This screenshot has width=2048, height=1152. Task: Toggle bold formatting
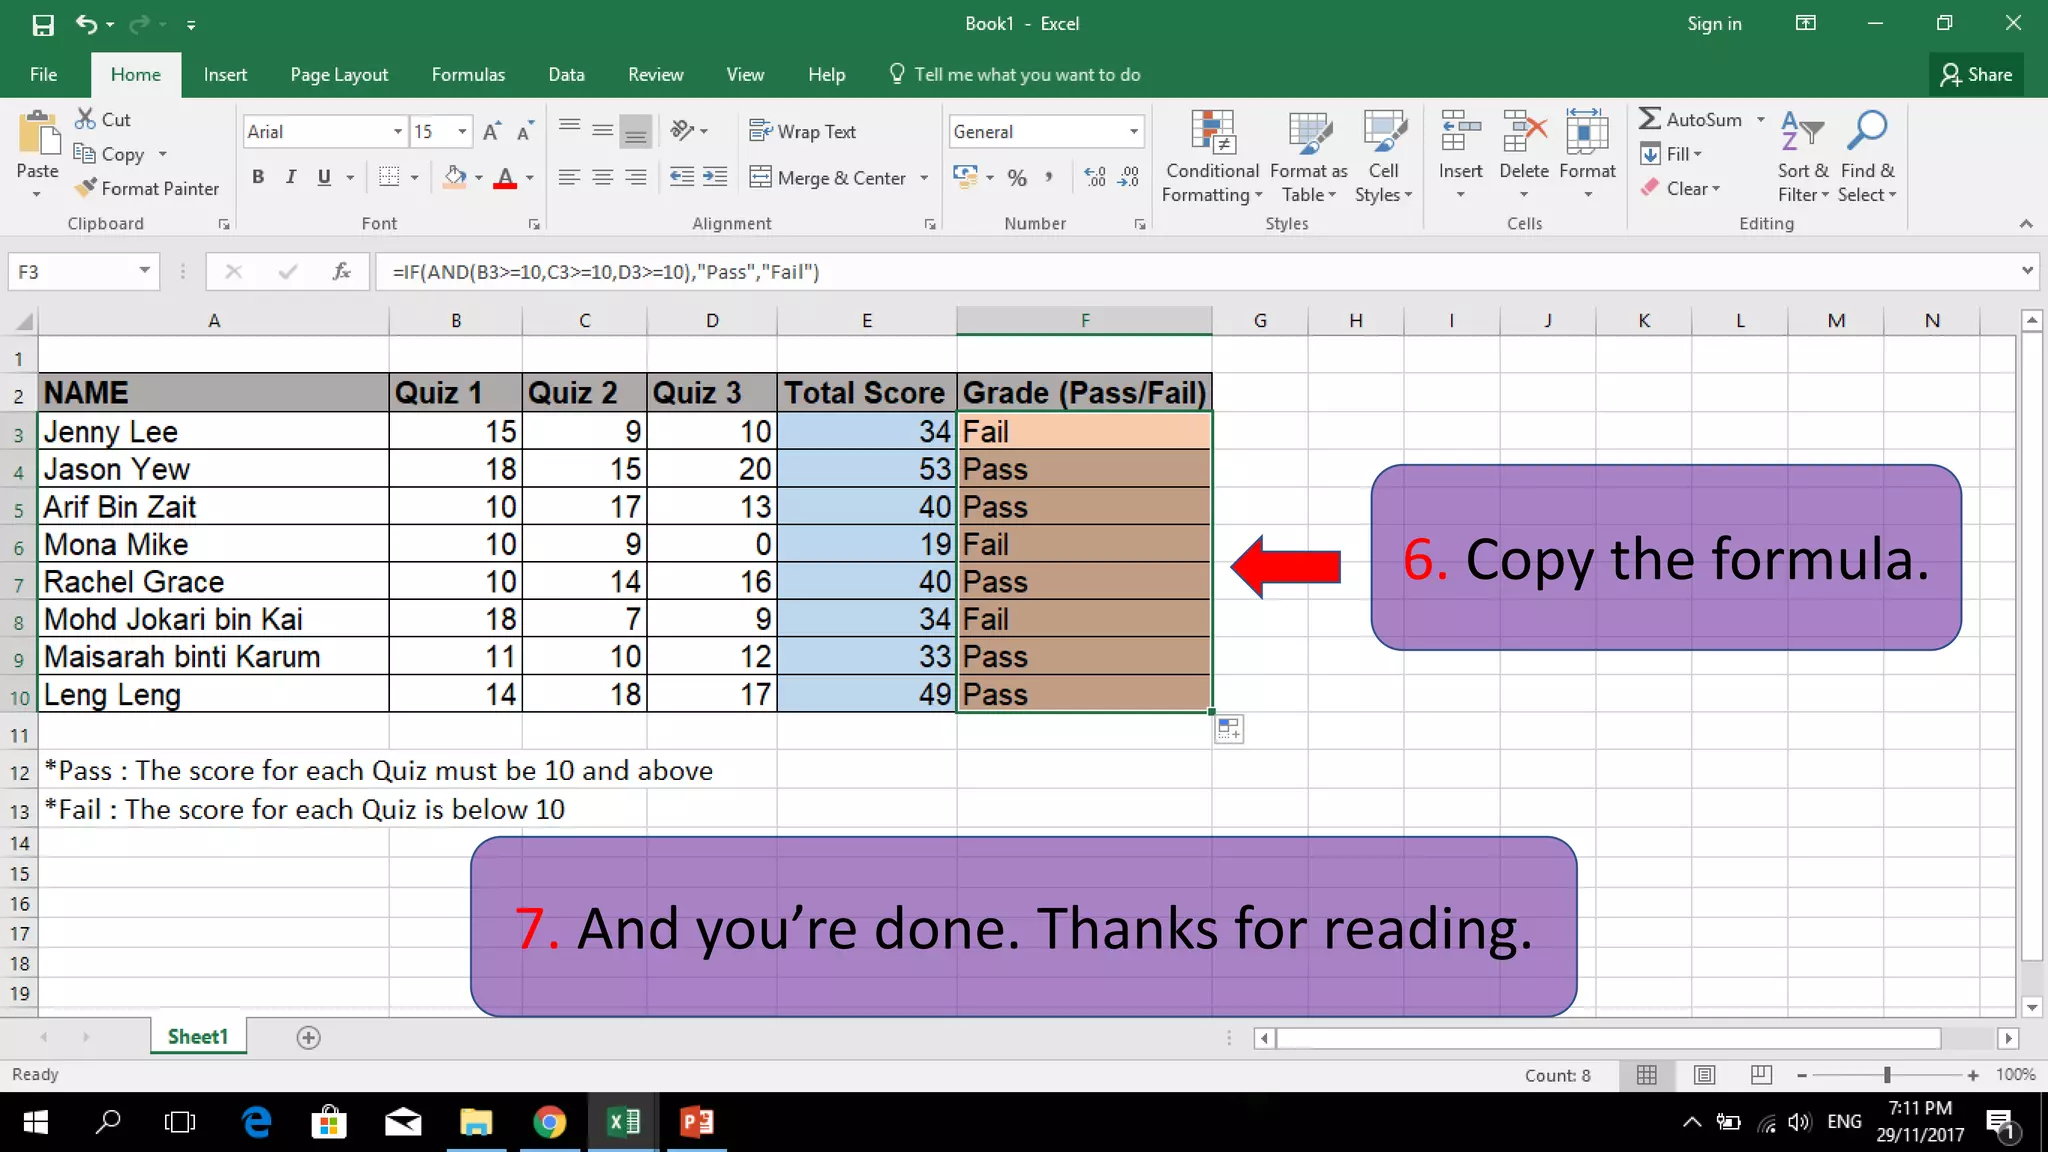[258, 178]
